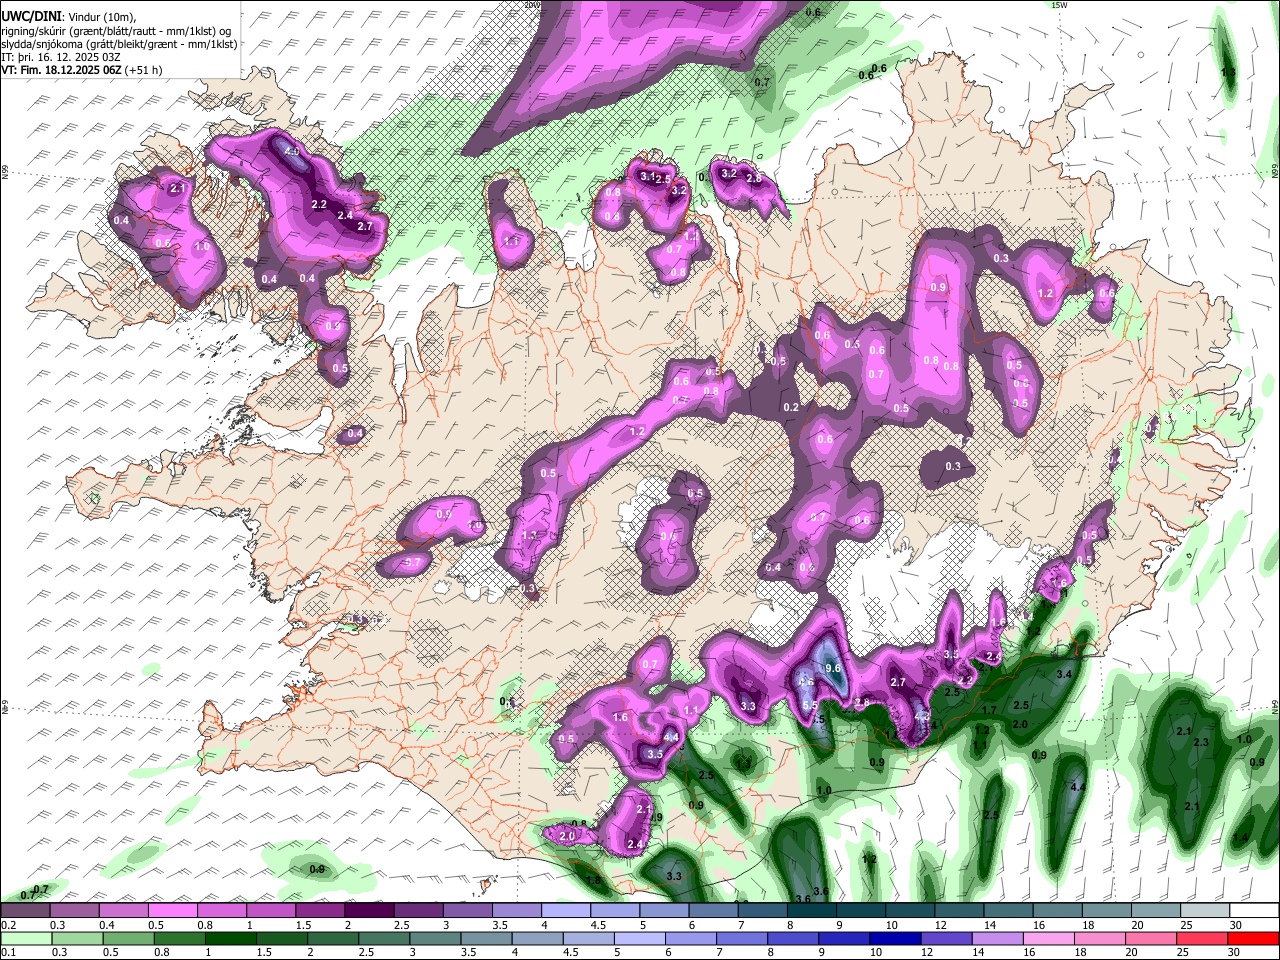Select the bright pink 0.5 swatch in snow legend
Screen dimensions: 1280x960
tap(172, 910)
